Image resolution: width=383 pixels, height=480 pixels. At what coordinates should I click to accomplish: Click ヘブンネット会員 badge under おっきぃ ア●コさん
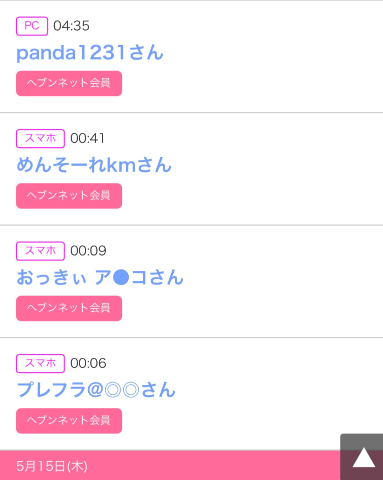(69, 308)
